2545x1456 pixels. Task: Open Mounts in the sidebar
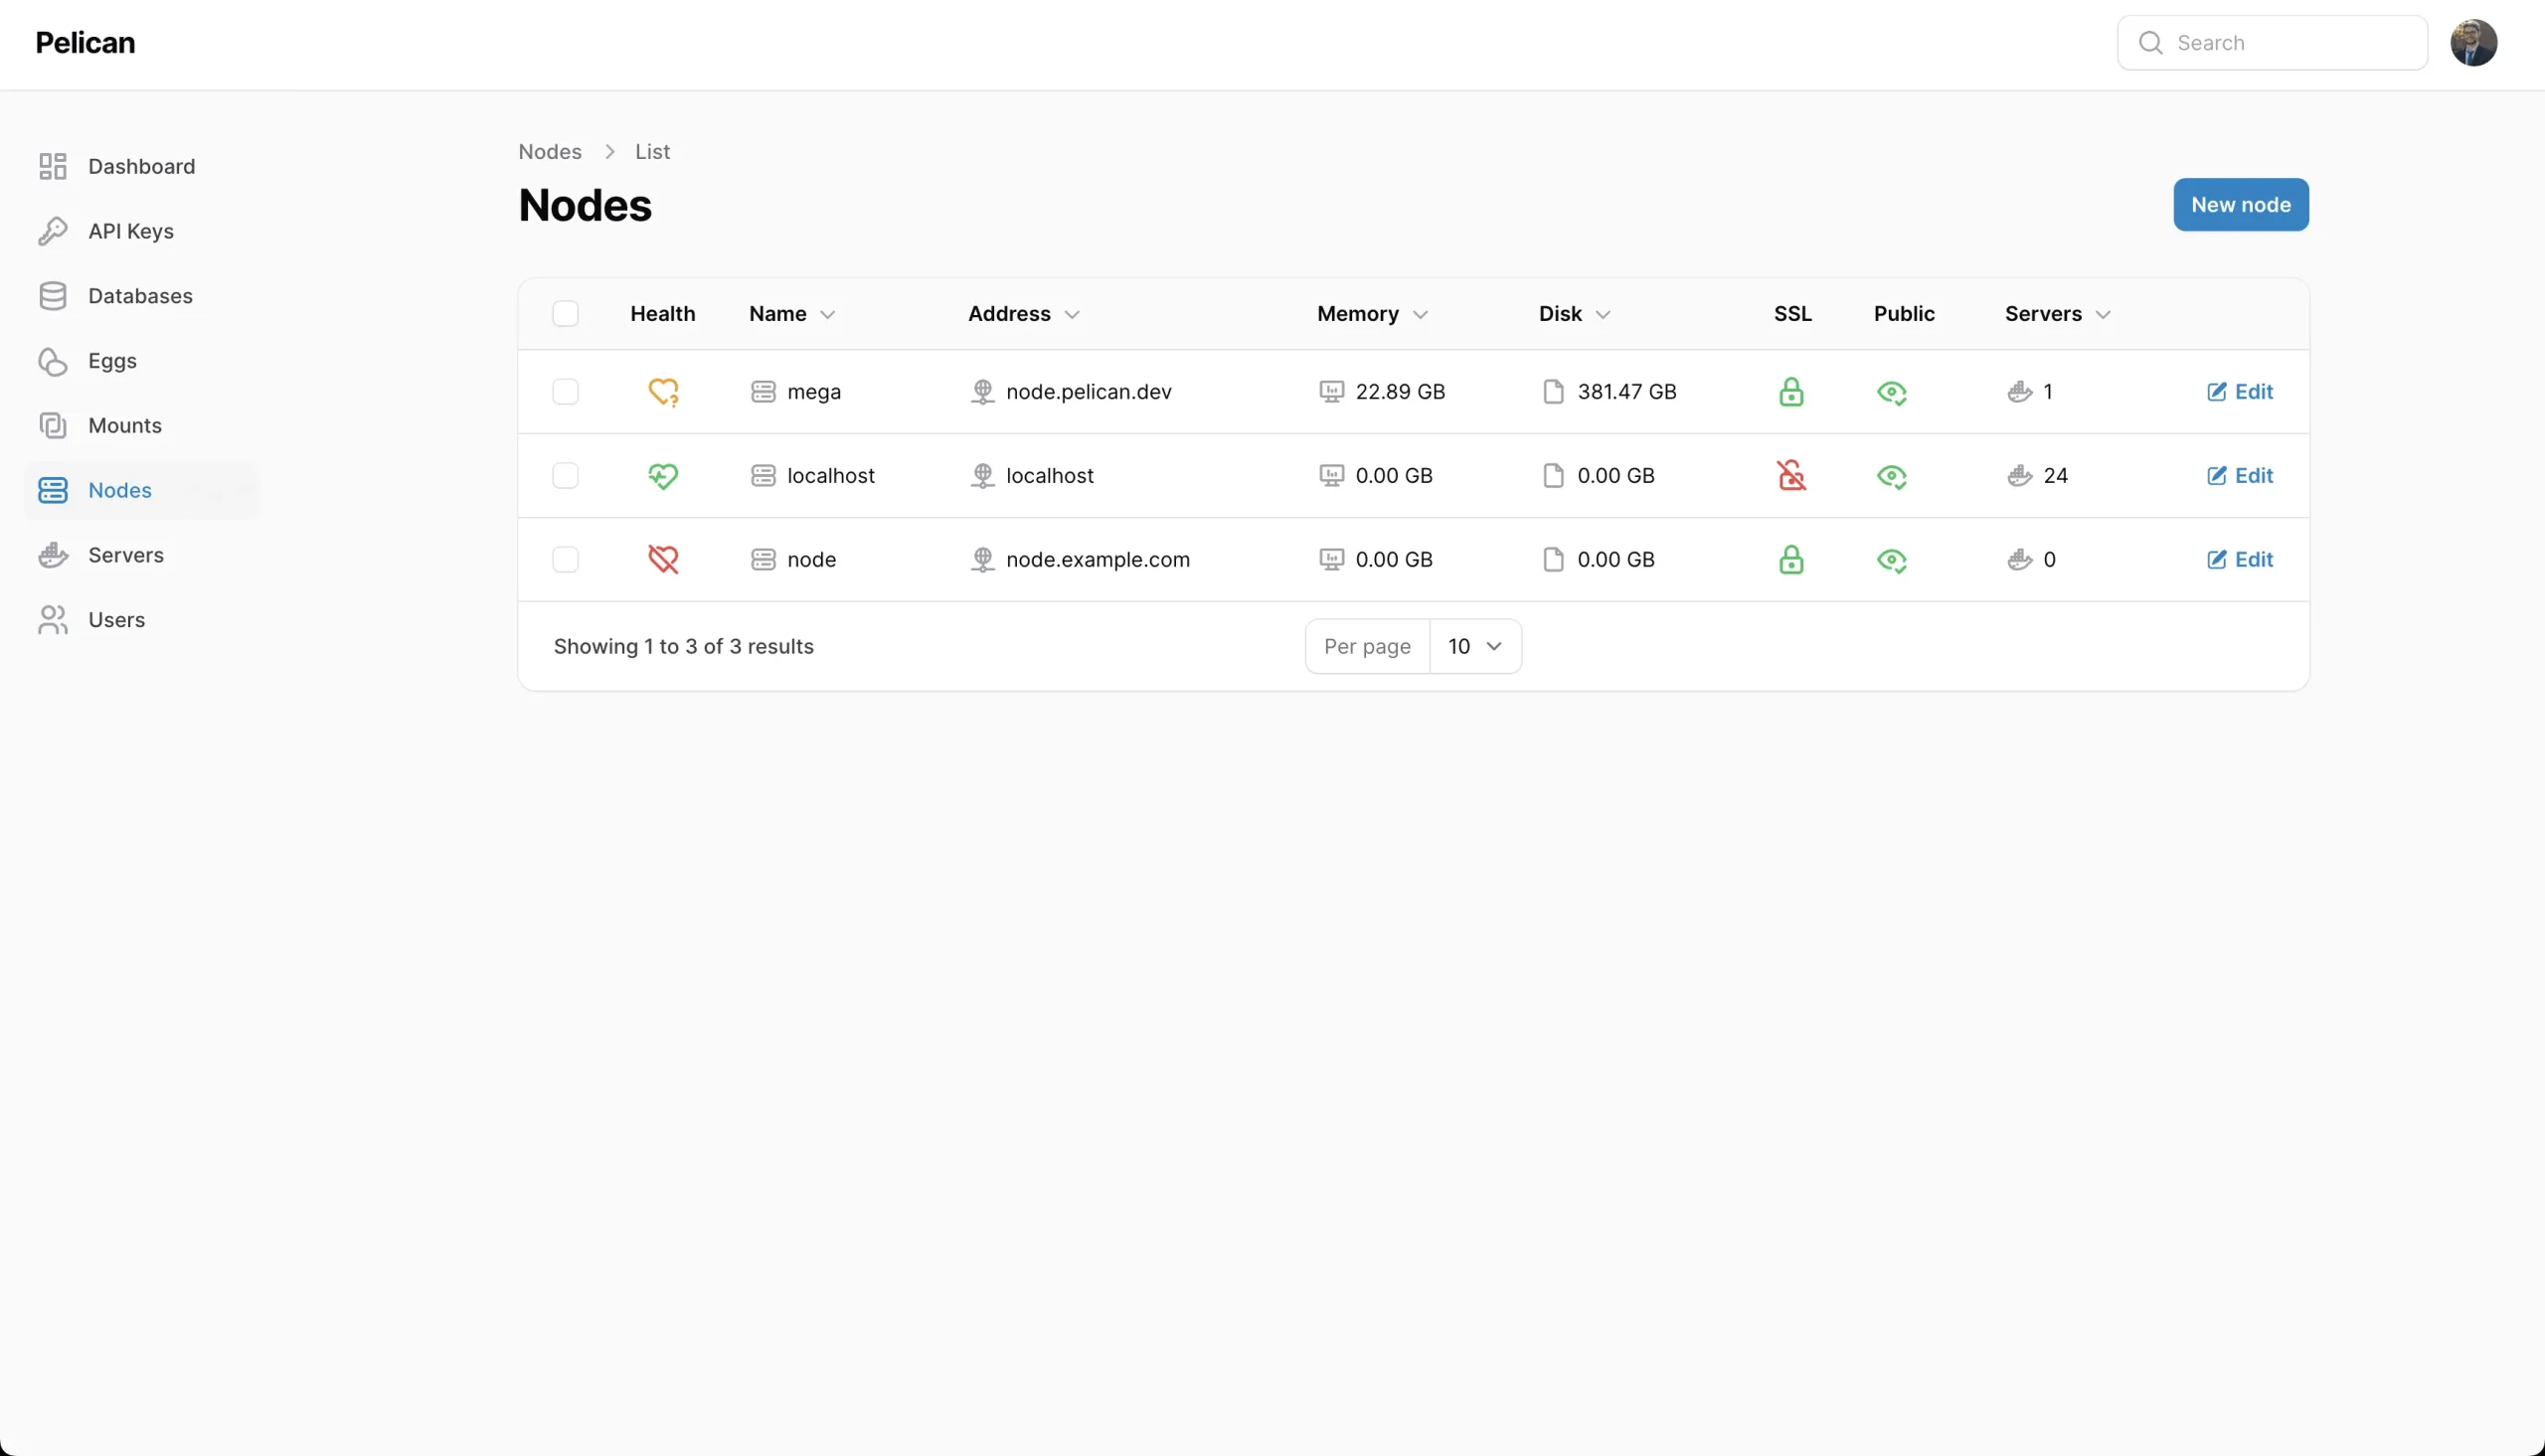pos(141,426)
